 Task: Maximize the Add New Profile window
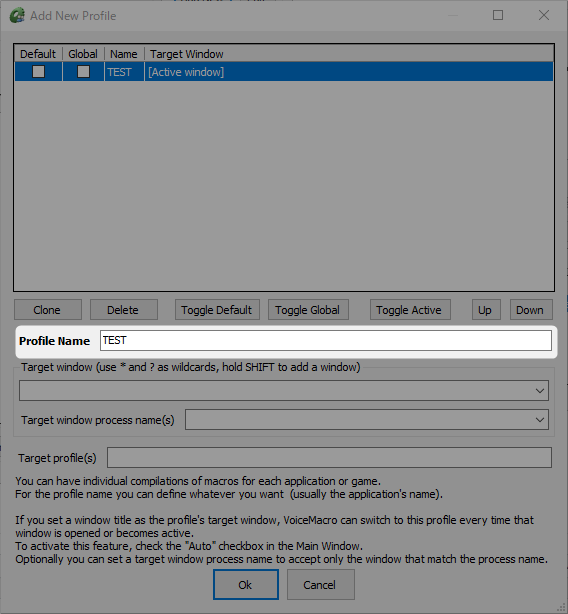[498, 15]
